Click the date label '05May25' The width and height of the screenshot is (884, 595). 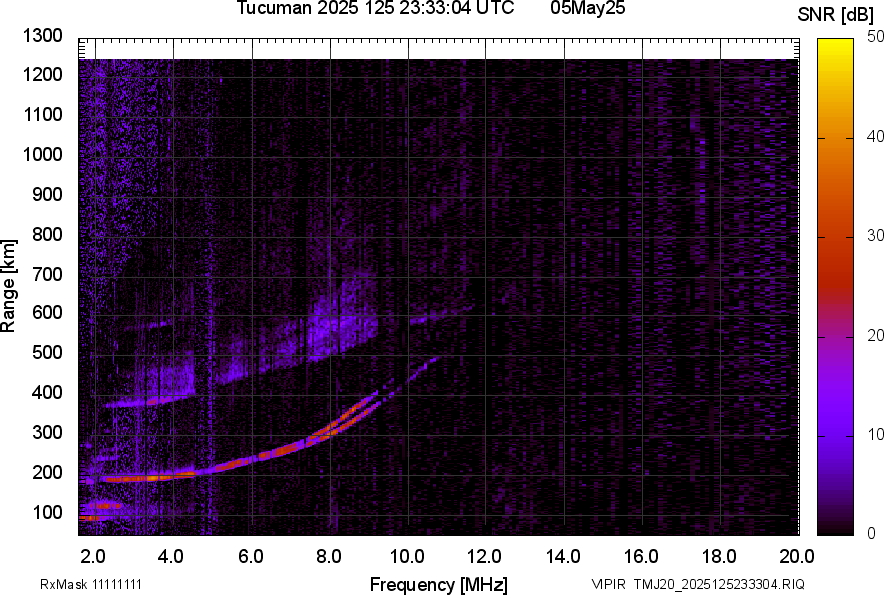[588, 8]
